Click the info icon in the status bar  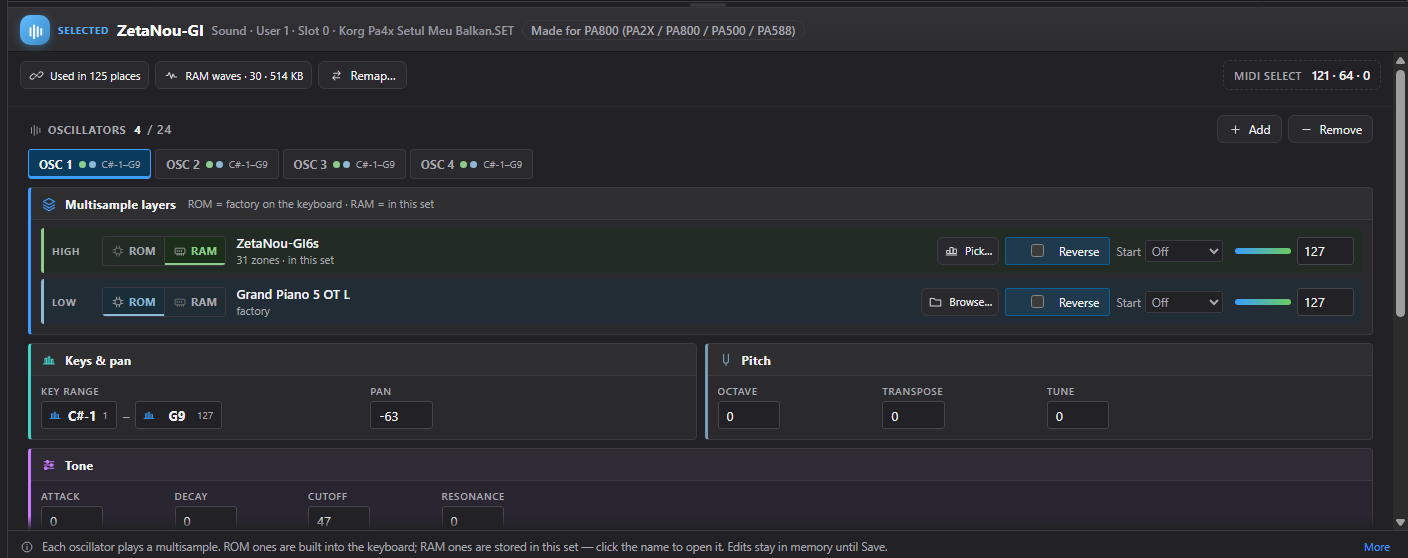[x=27, y=547]
